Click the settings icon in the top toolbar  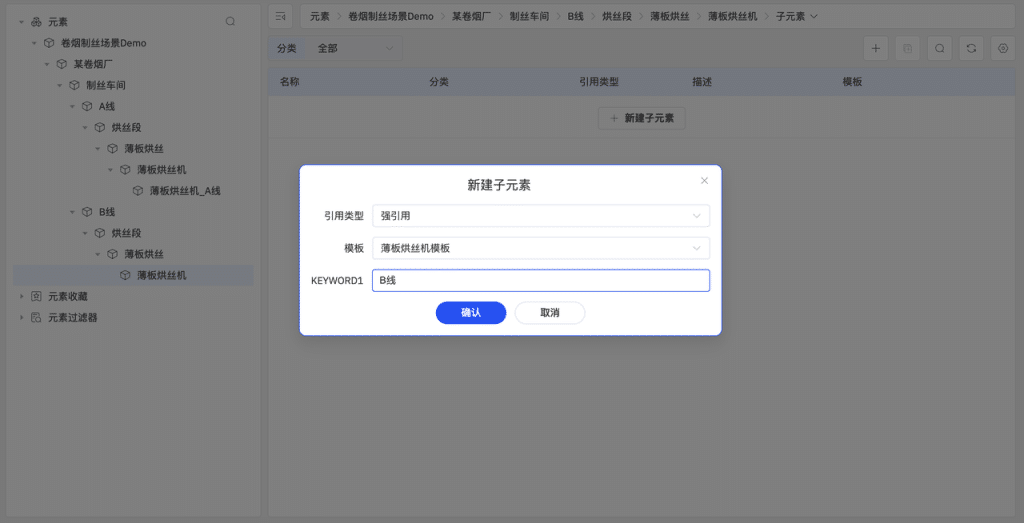(x=1004, y=48)
